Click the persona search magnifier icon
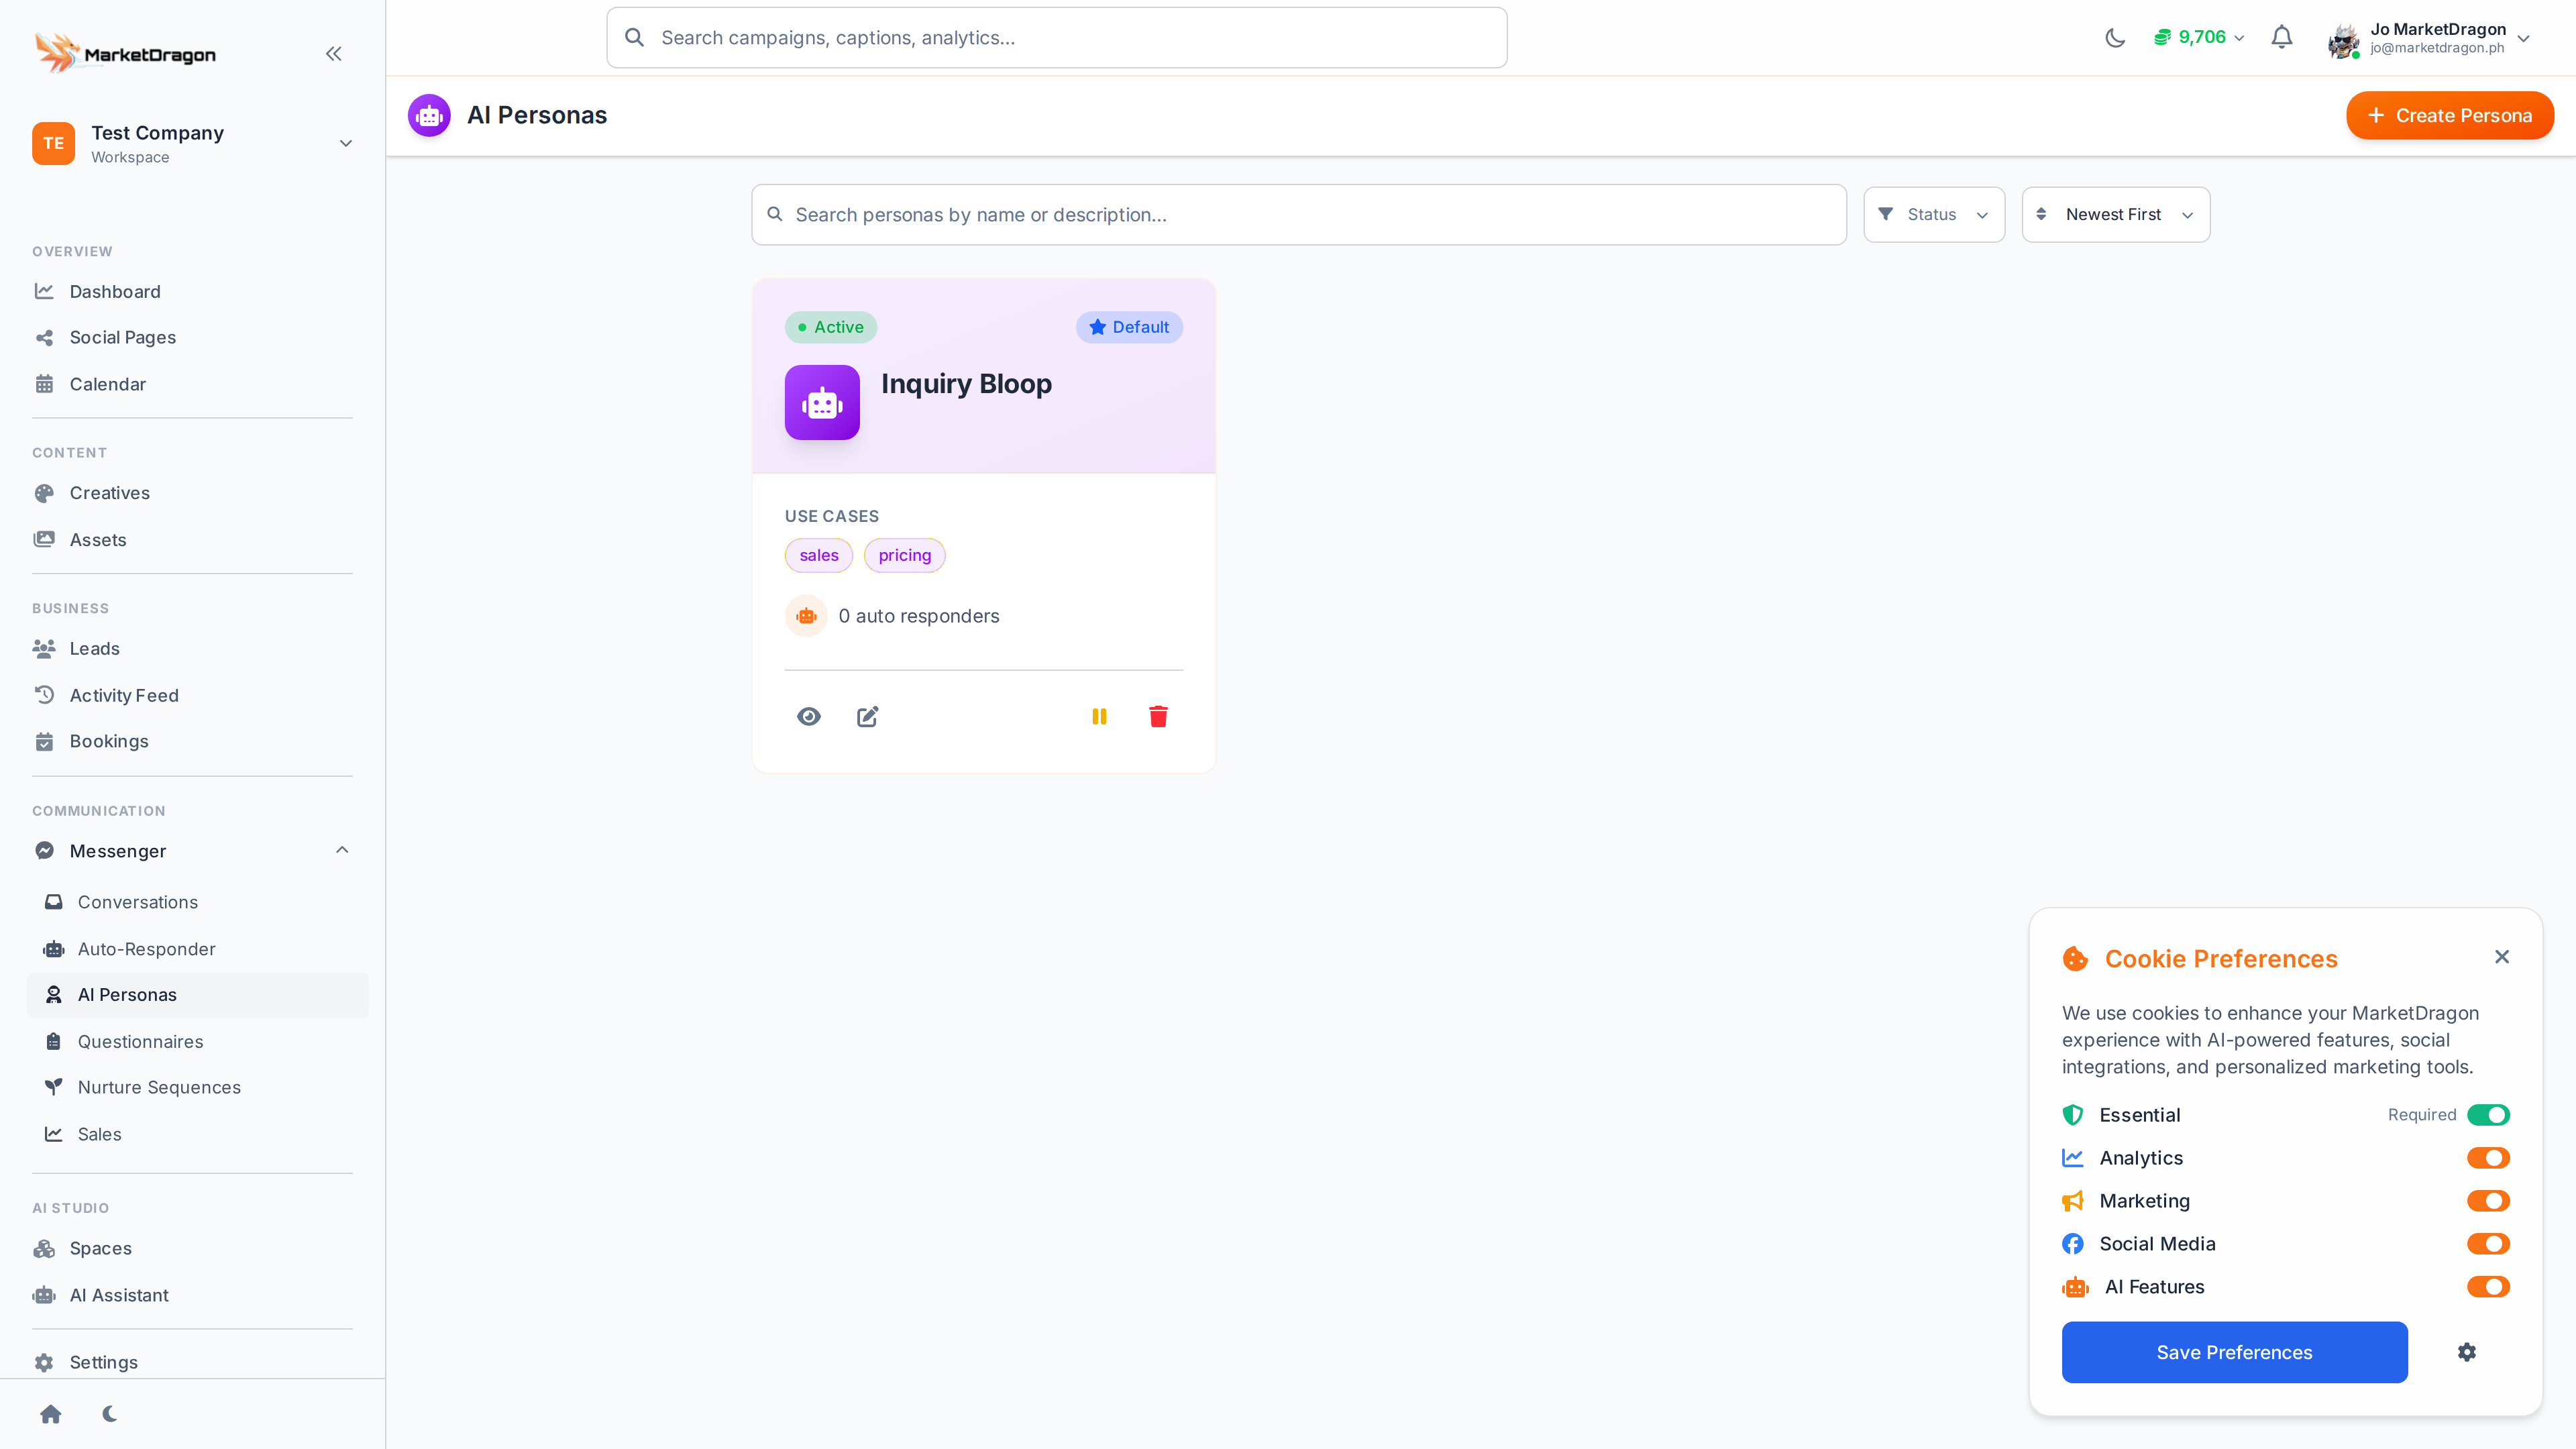Image resolution: width=2576 pixels, height=1449 pixels. click(775, 214)
